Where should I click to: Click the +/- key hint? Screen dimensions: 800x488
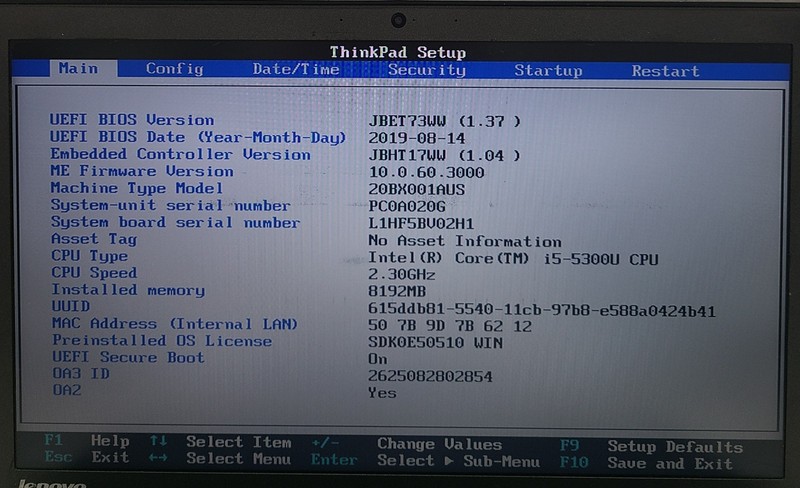325,443
